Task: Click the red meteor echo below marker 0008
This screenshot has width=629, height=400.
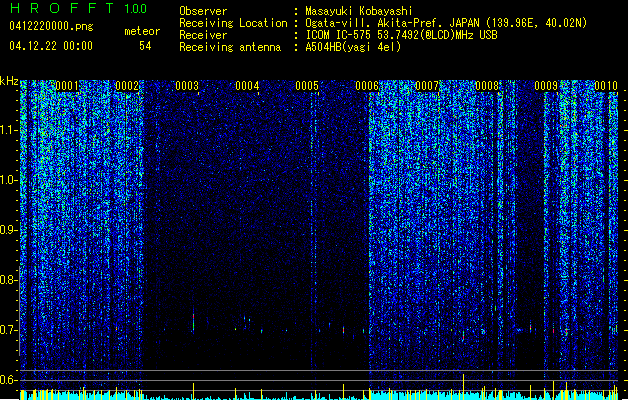Action: tap(463, 335)
